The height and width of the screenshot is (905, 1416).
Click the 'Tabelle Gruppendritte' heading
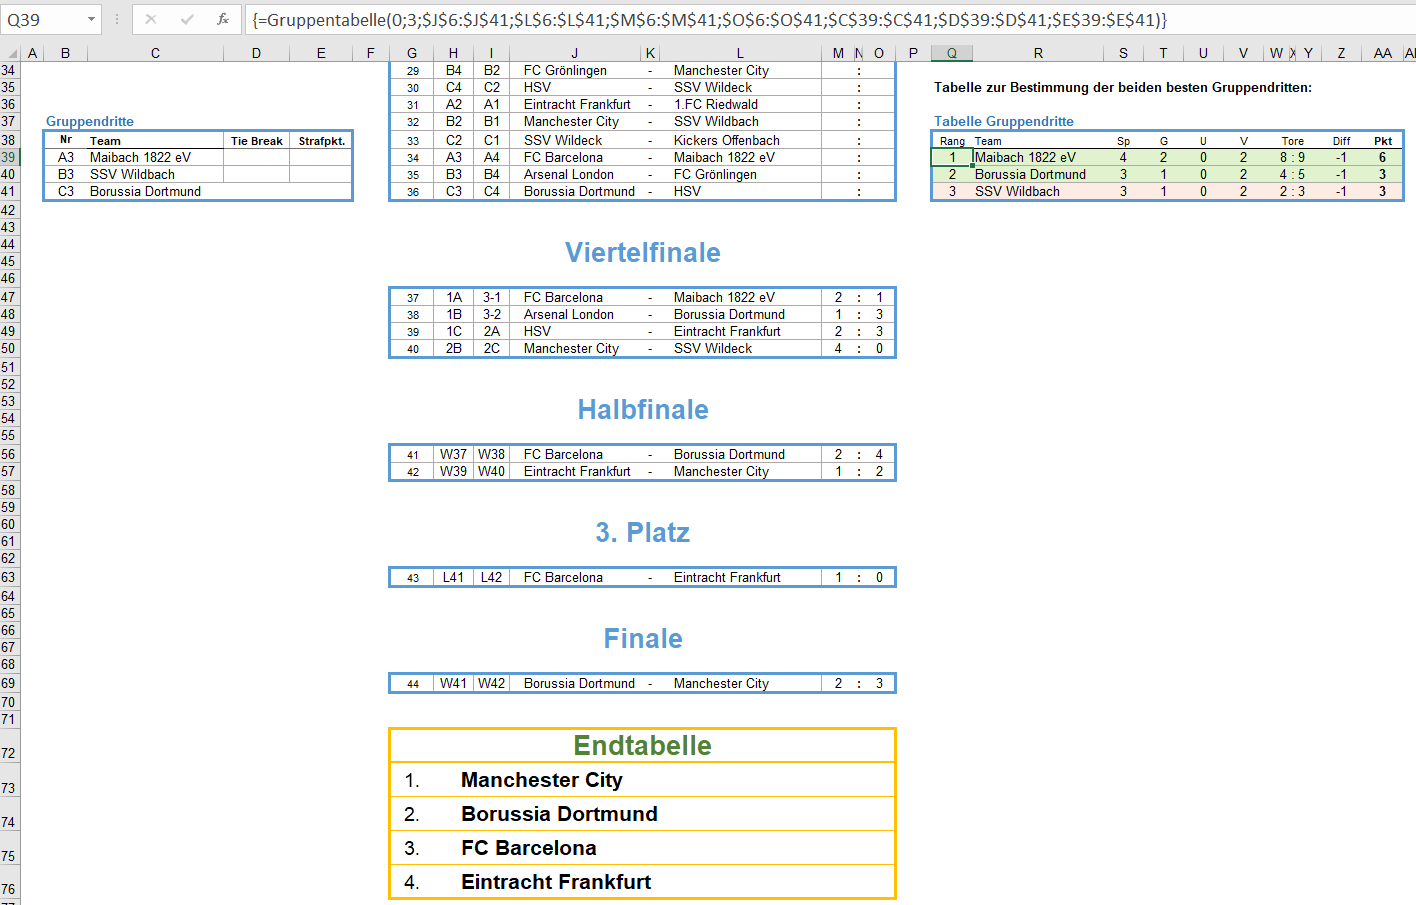coord(1004,121)
